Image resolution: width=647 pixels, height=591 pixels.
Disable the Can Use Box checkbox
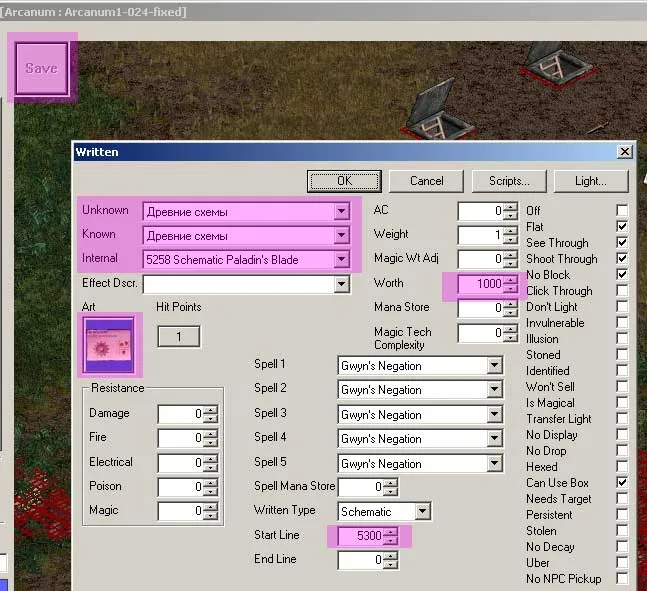(622, 483)
